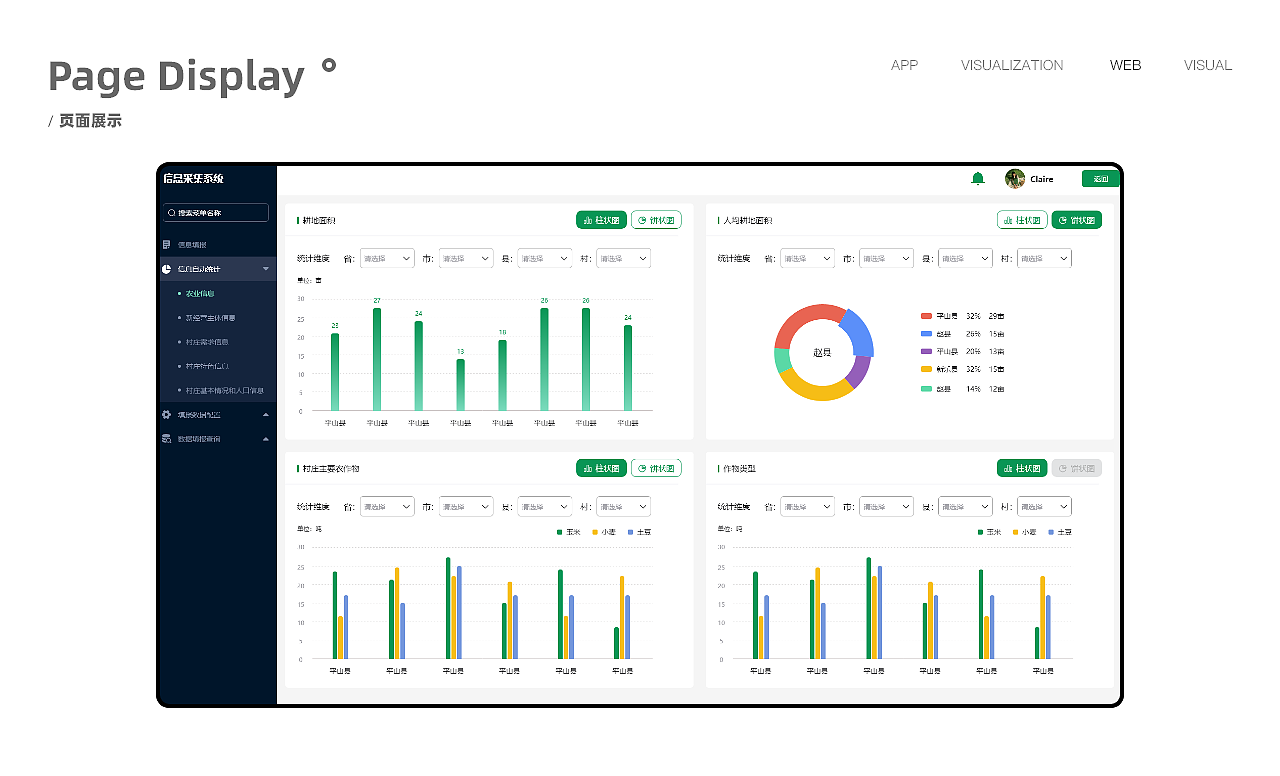Click purple legend swatch for 平山县 20%
Screen dimensions: 1280x776
(x=926, y=352)
